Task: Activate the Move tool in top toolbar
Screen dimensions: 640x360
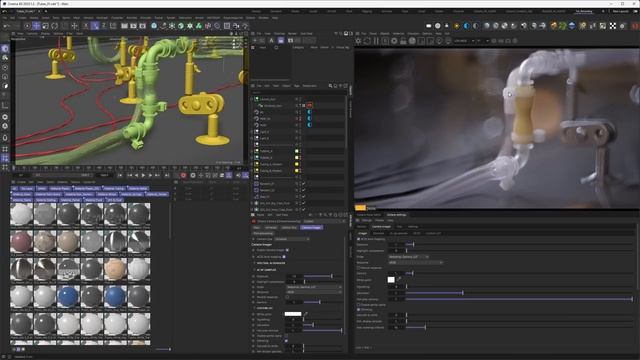Action: 36,26
